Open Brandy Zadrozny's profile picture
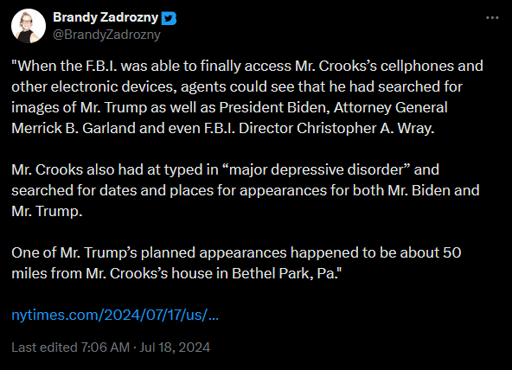This screenshot has width=512, height=370. click(28, 26)
